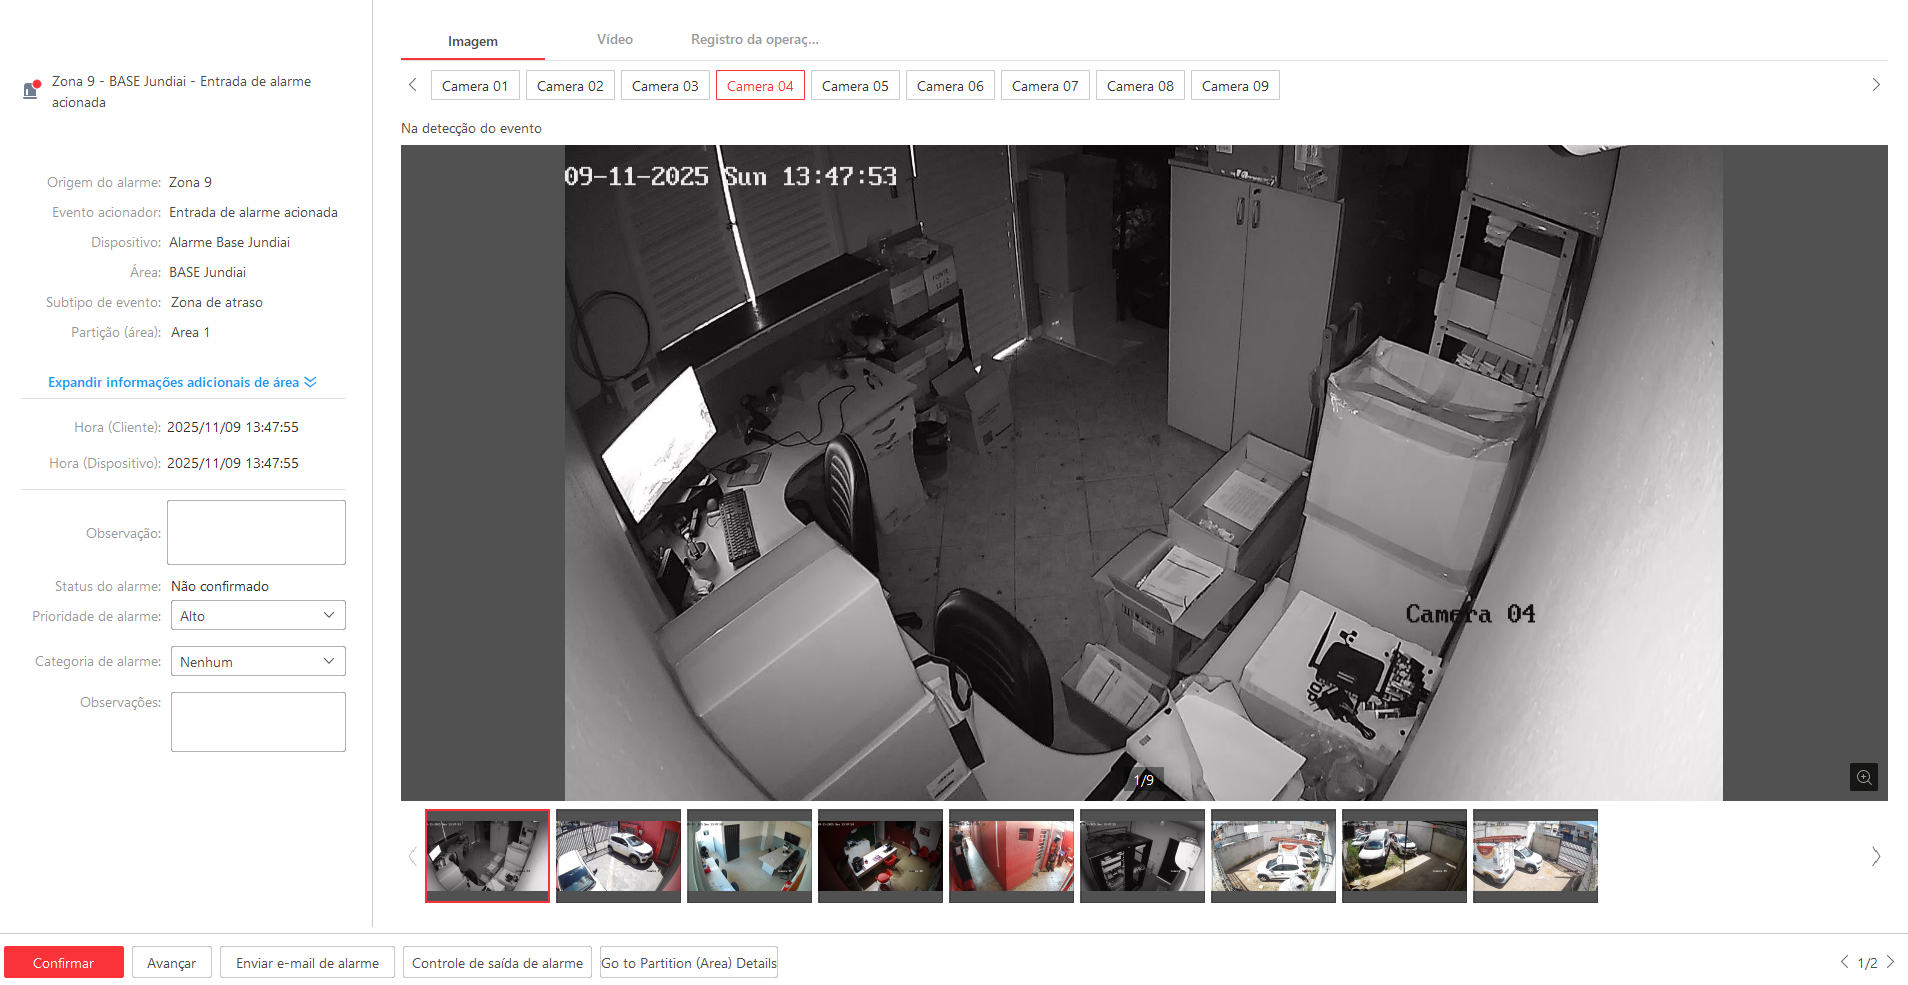Click in the Observação text field
Viewport: 1908px width, 985px height.
coord(256,532)
